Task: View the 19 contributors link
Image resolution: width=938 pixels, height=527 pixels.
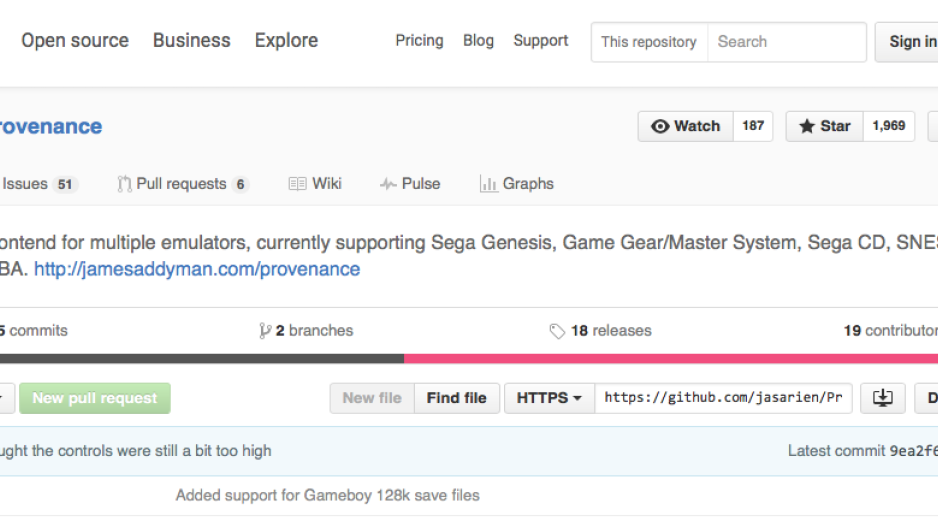Action: point(891,331)
